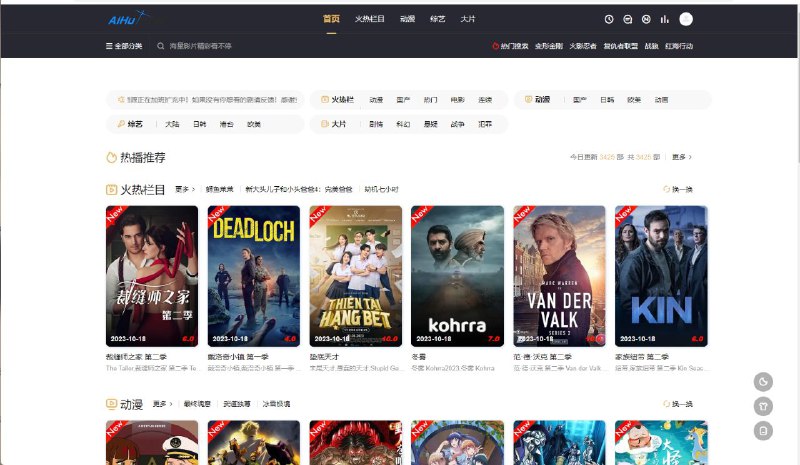Select 港台 in 综艺 category pill
This screenshot has height=465, width=800.
point(226,124)
